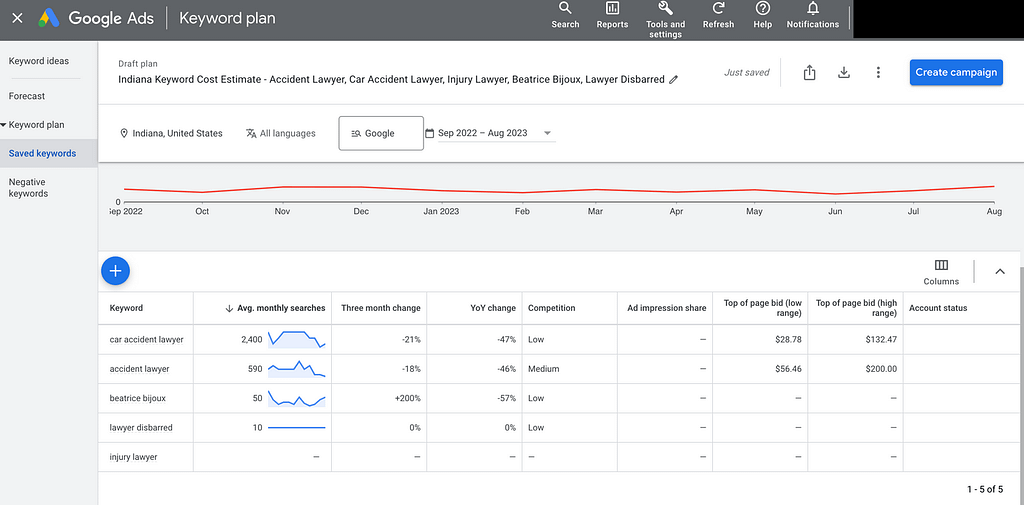This screenshot has height=505, width=1024.
Task: Select Saved keywords in sidebar
Action: point(48,154)
